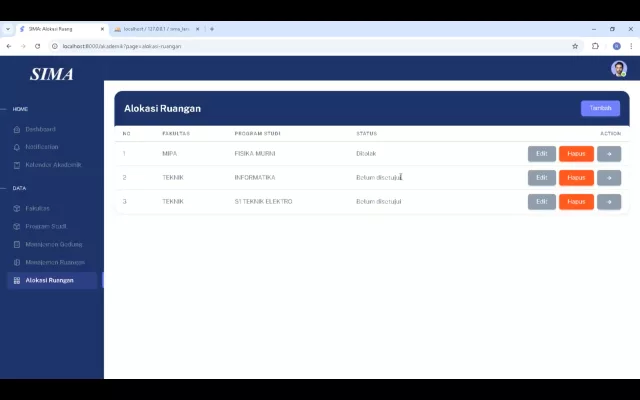Open Manajemen Gedung page
640x400 pixels.
[x=54, y=244]
